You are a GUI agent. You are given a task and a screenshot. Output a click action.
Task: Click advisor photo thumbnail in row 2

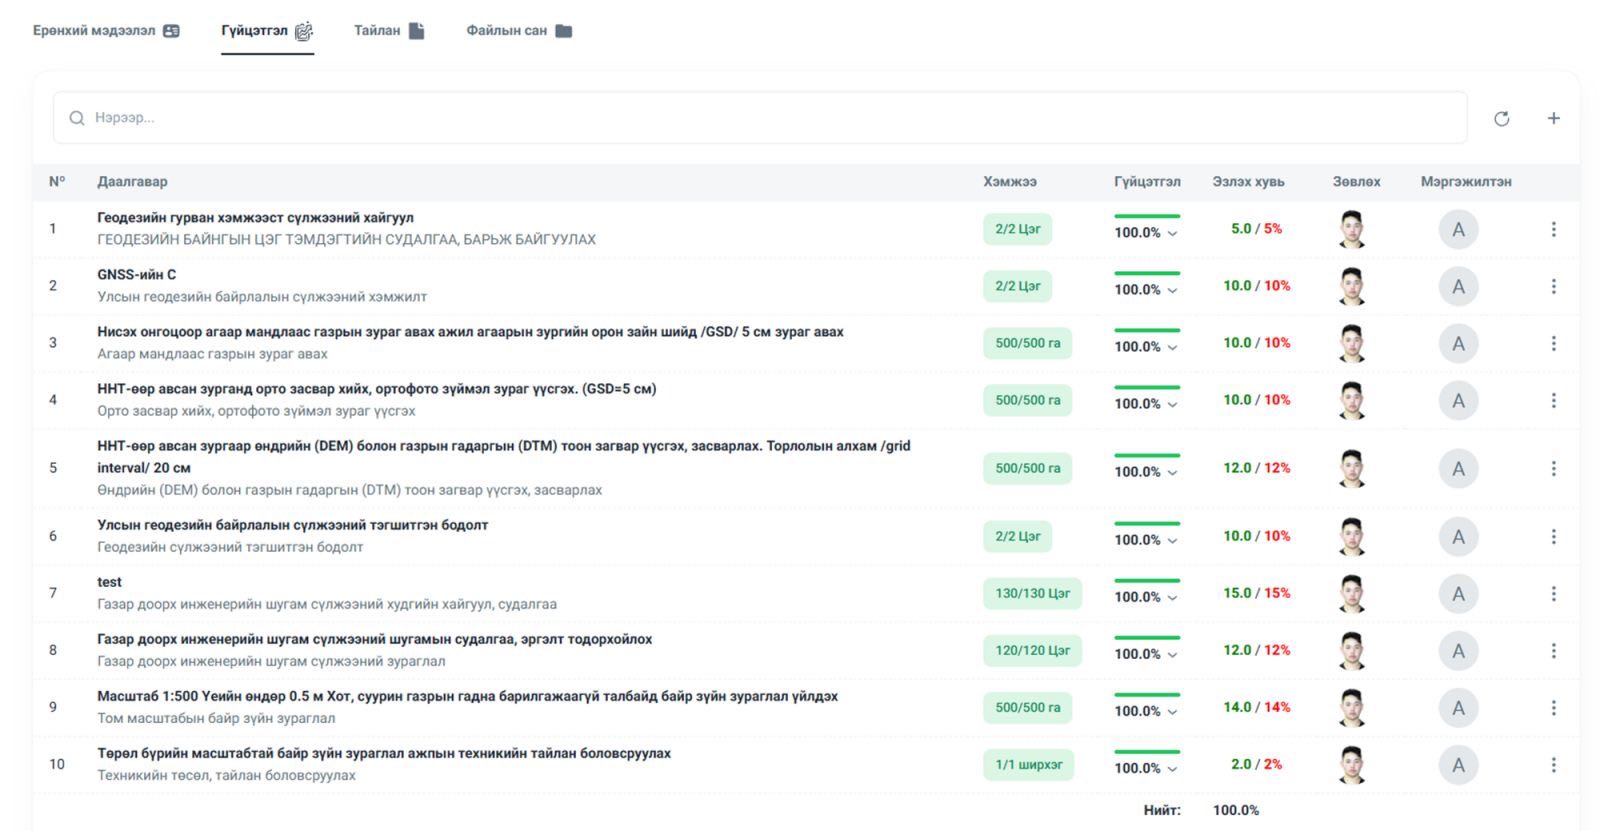1352,286
